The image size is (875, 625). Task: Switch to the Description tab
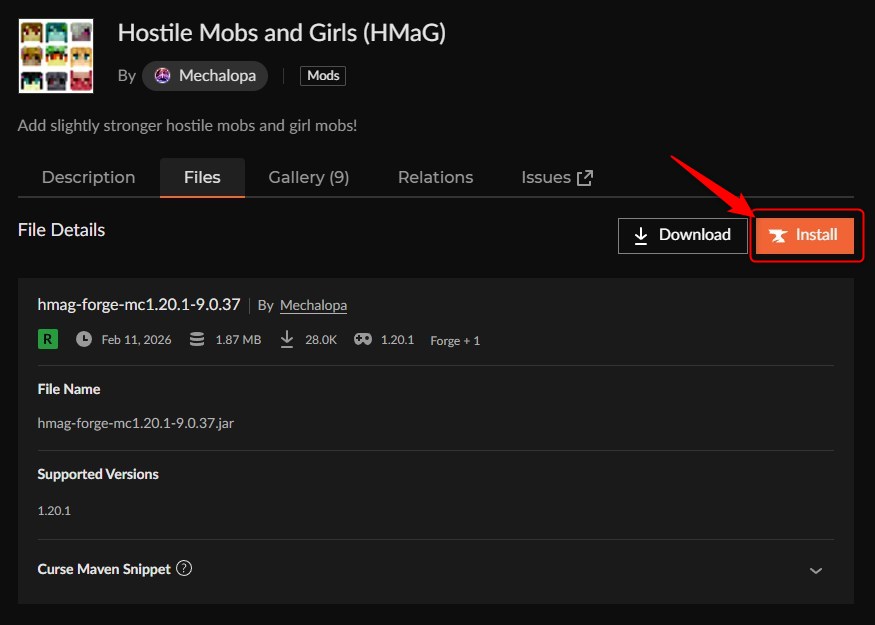(88, 177)
